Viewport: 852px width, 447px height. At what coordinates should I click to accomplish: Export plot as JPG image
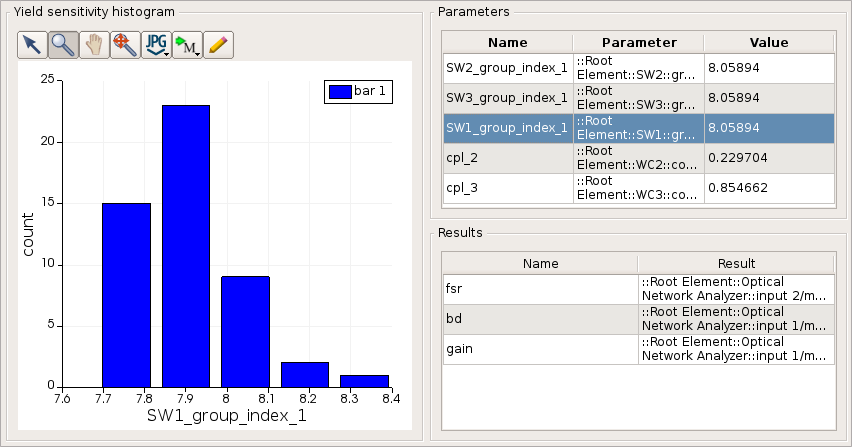click(x=156, y=45)
